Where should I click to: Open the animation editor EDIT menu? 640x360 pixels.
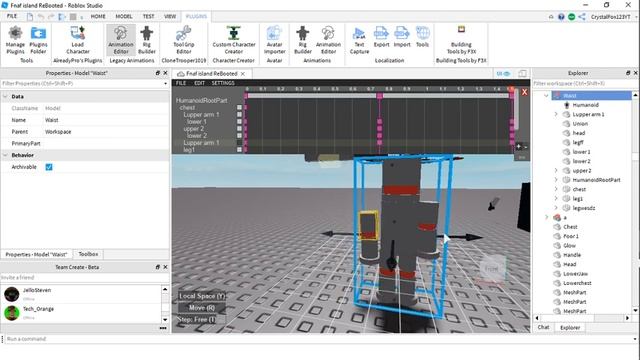point(200,83)
